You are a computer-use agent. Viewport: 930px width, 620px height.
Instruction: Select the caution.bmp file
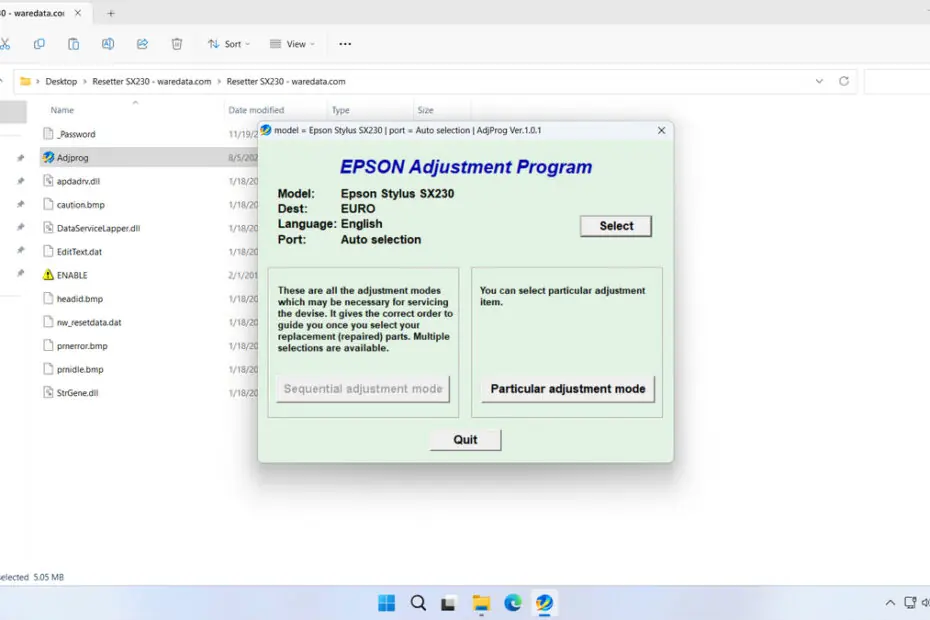pyautogui.click(x=81, y=205)
